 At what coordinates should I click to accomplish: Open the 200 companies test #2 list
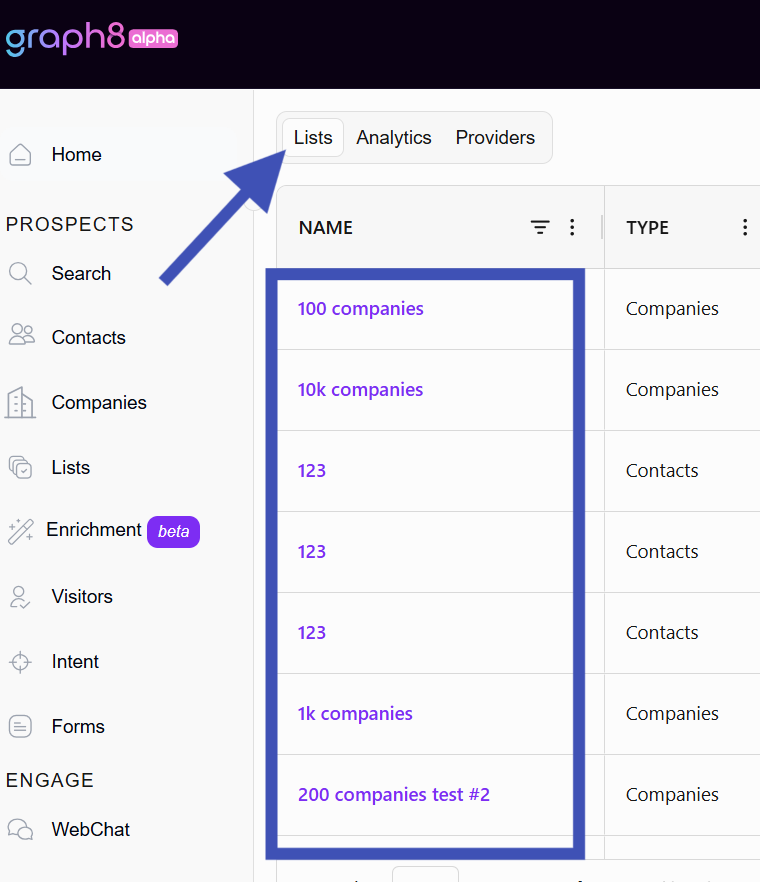click(394, 795)
